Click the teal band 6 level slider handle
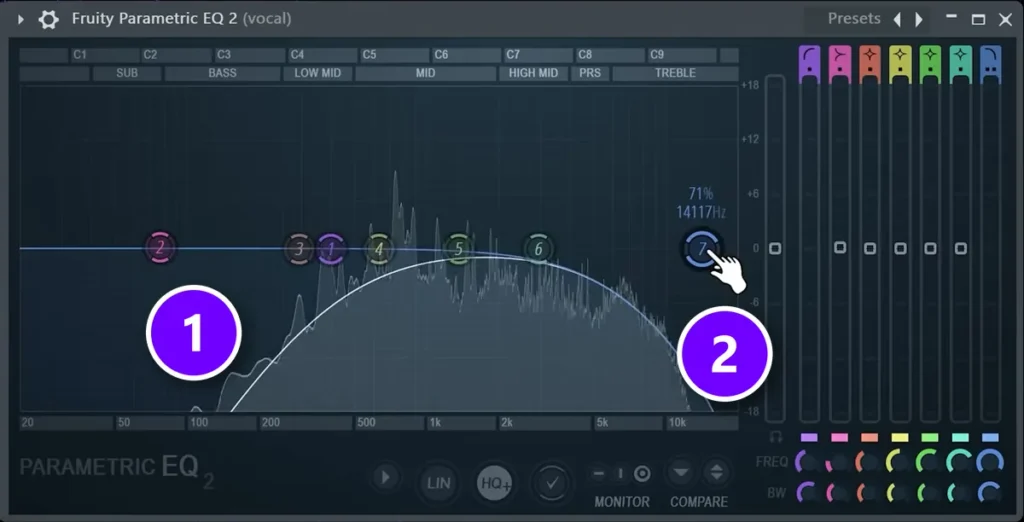Image resolution: width=1024 pixels, height=522 pixels. tap(961, 248)
